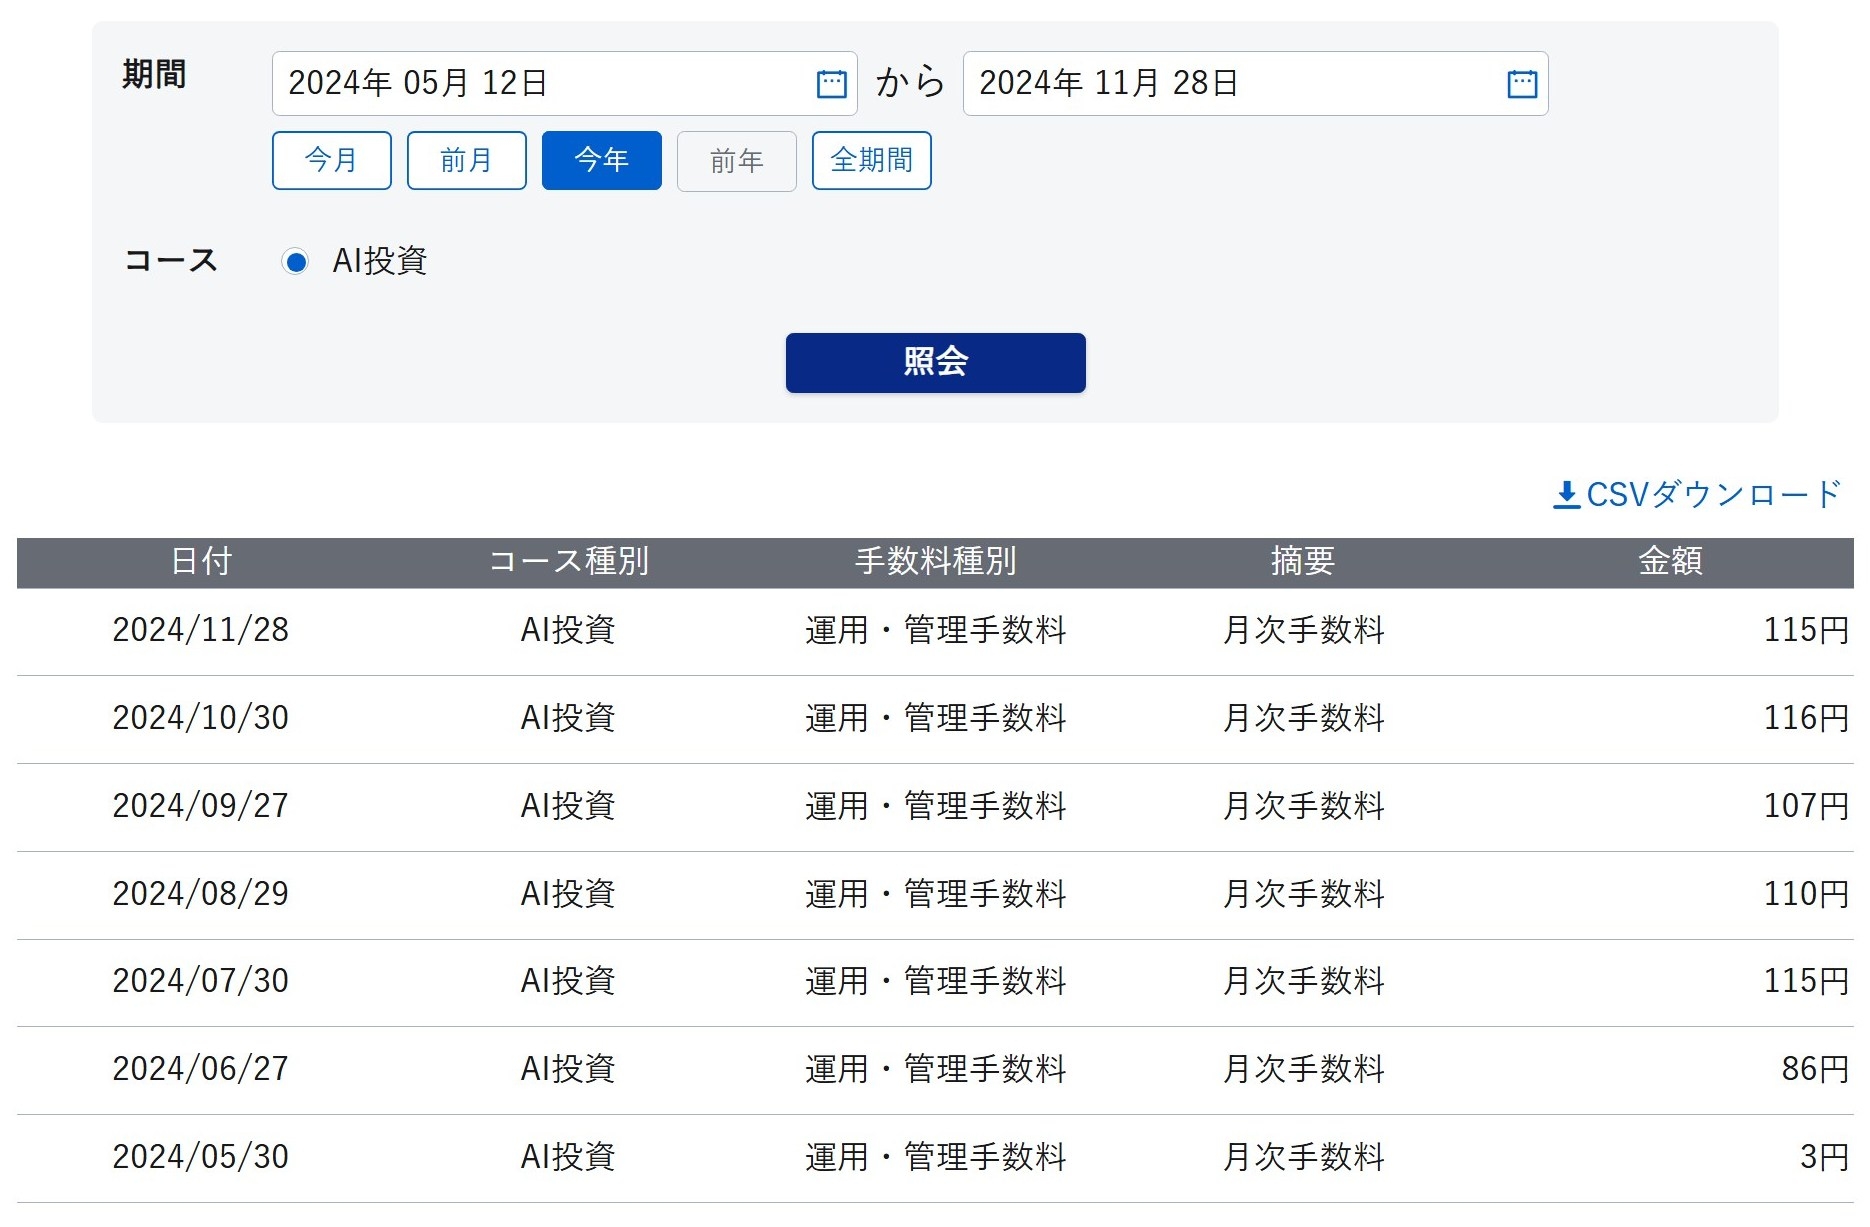The image size is (1870, 1227).
Task: Click the 2024/05/30 row showing 3円
Action: [934, 1157]
